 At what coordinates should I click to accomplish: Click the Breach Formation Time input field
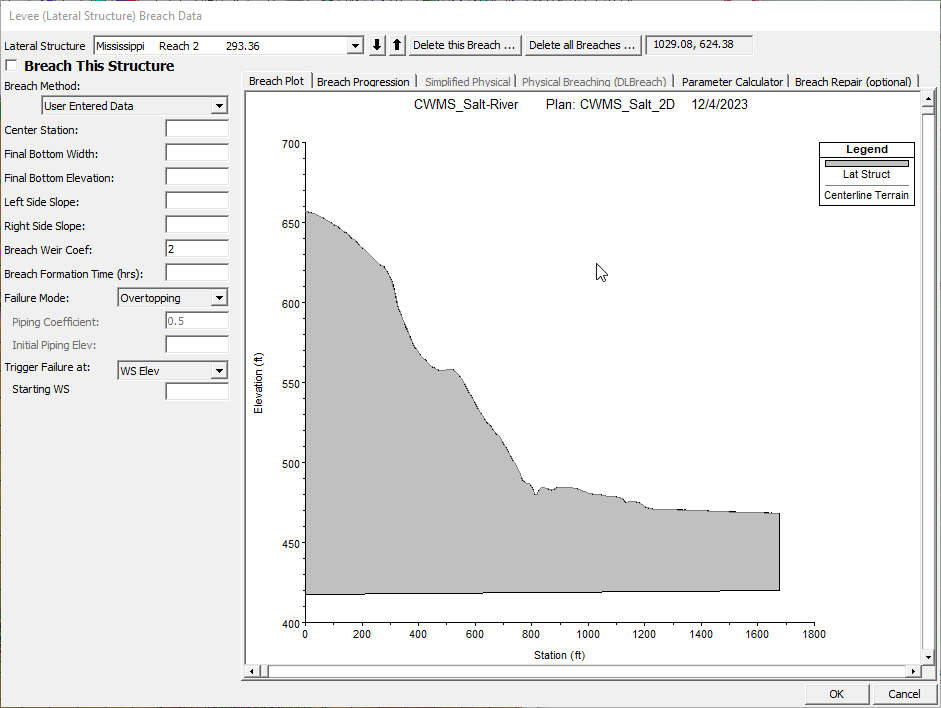pos(196,272)
